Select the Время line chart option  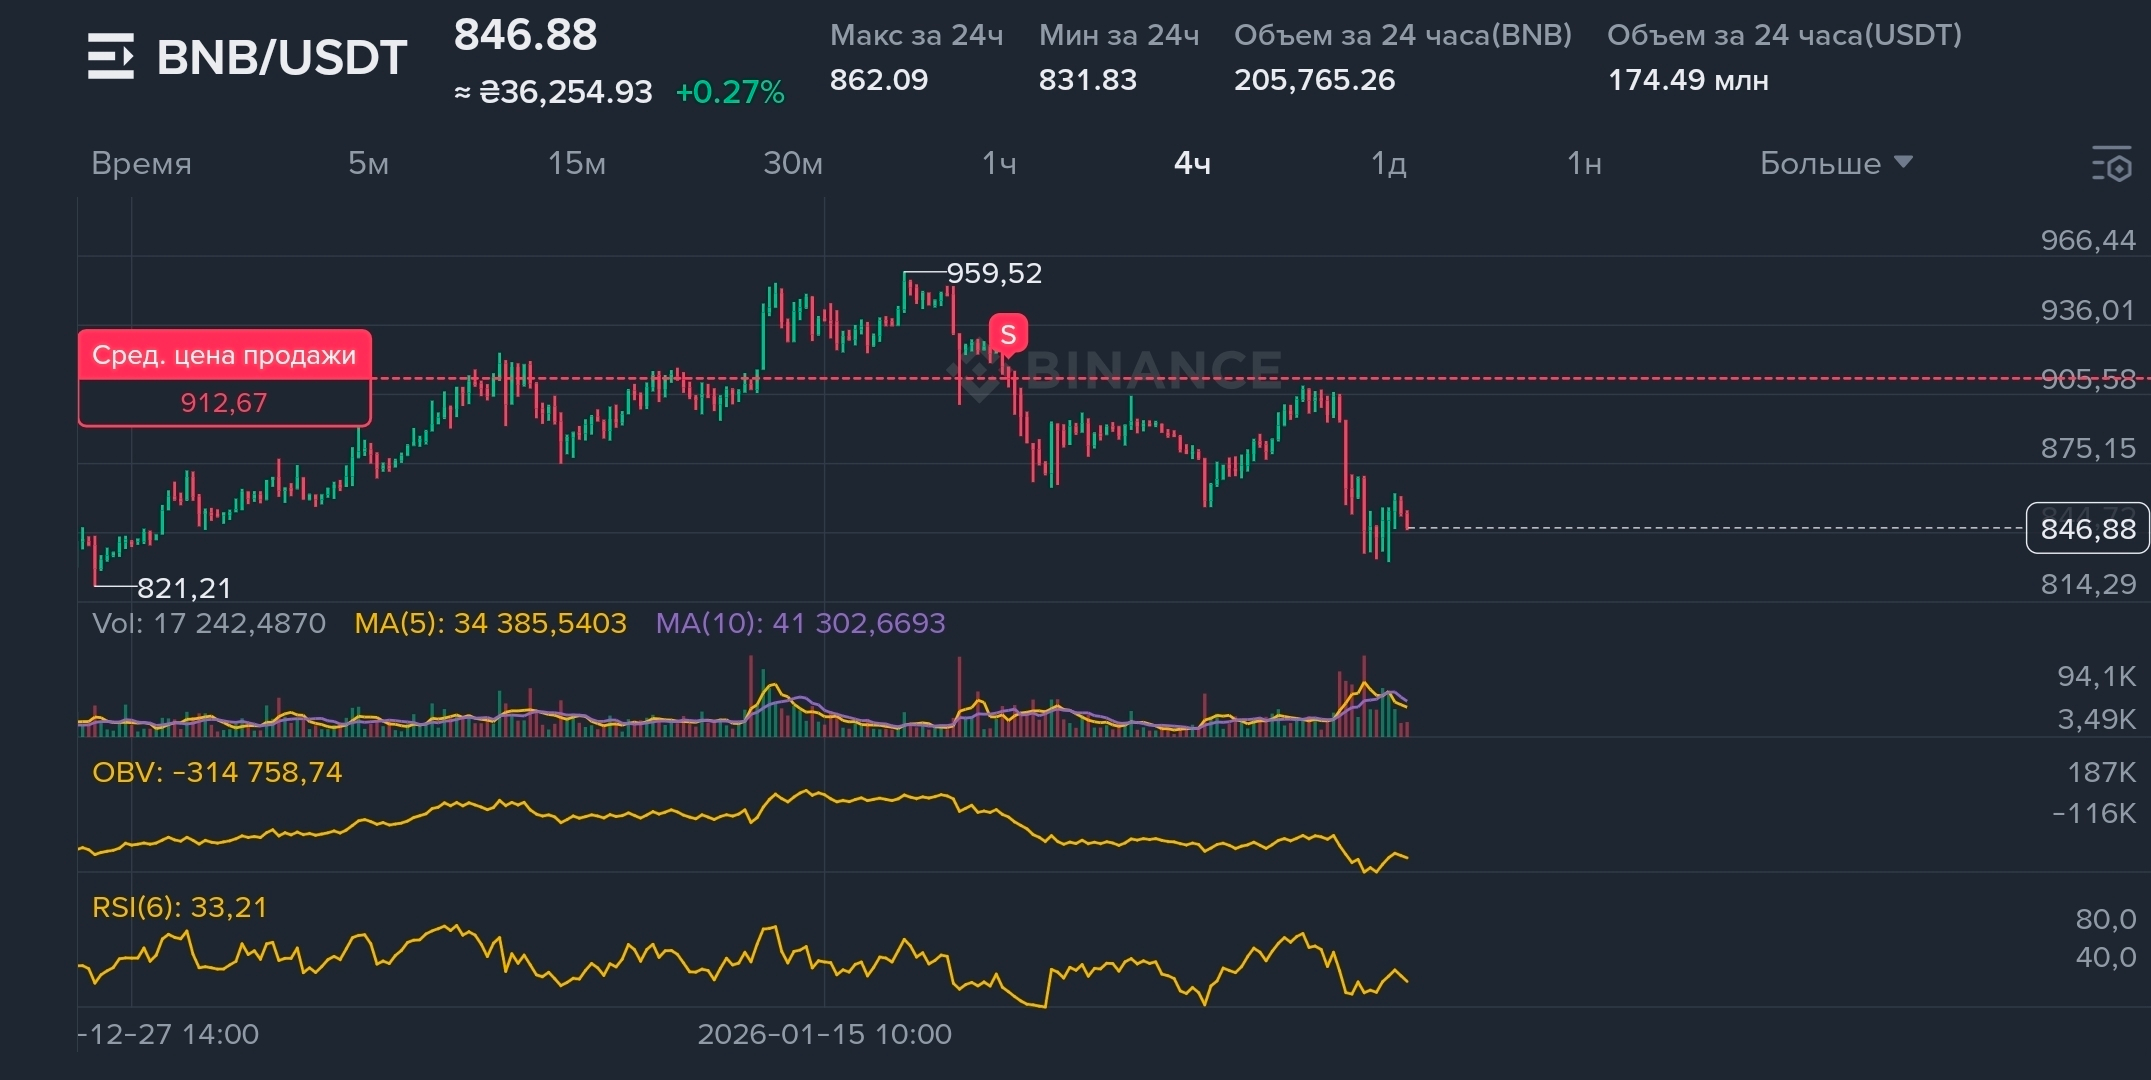pyautogui.click(x=141, y=163)
